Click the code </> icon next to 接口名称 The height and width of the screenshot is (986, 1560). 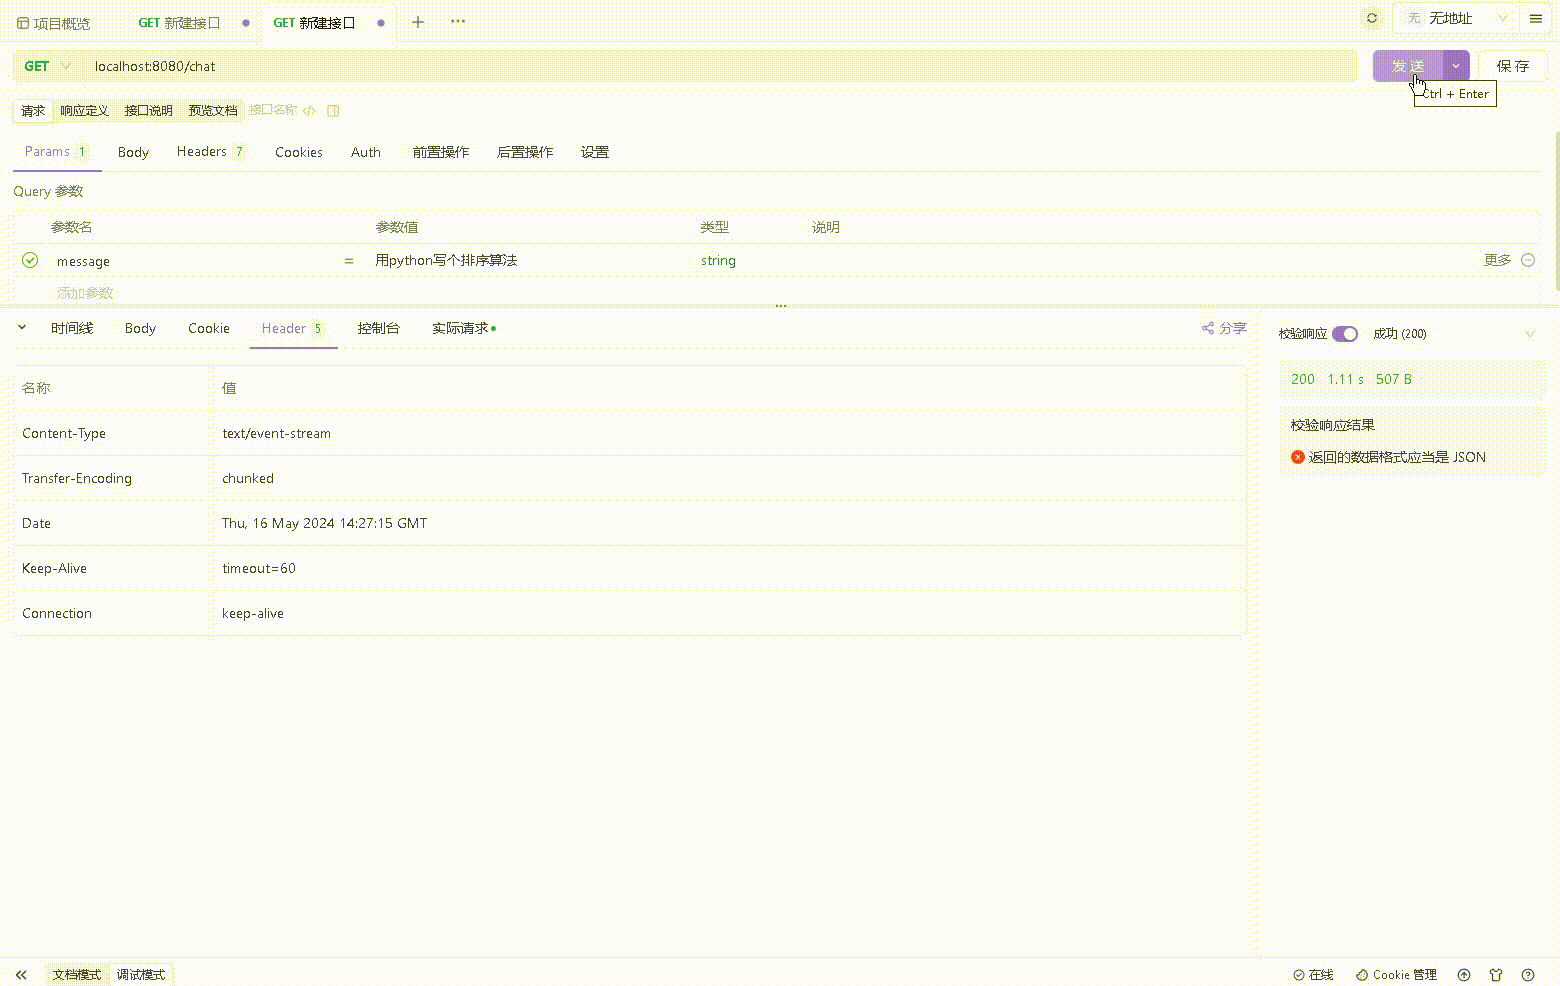(x=310, y=111)
